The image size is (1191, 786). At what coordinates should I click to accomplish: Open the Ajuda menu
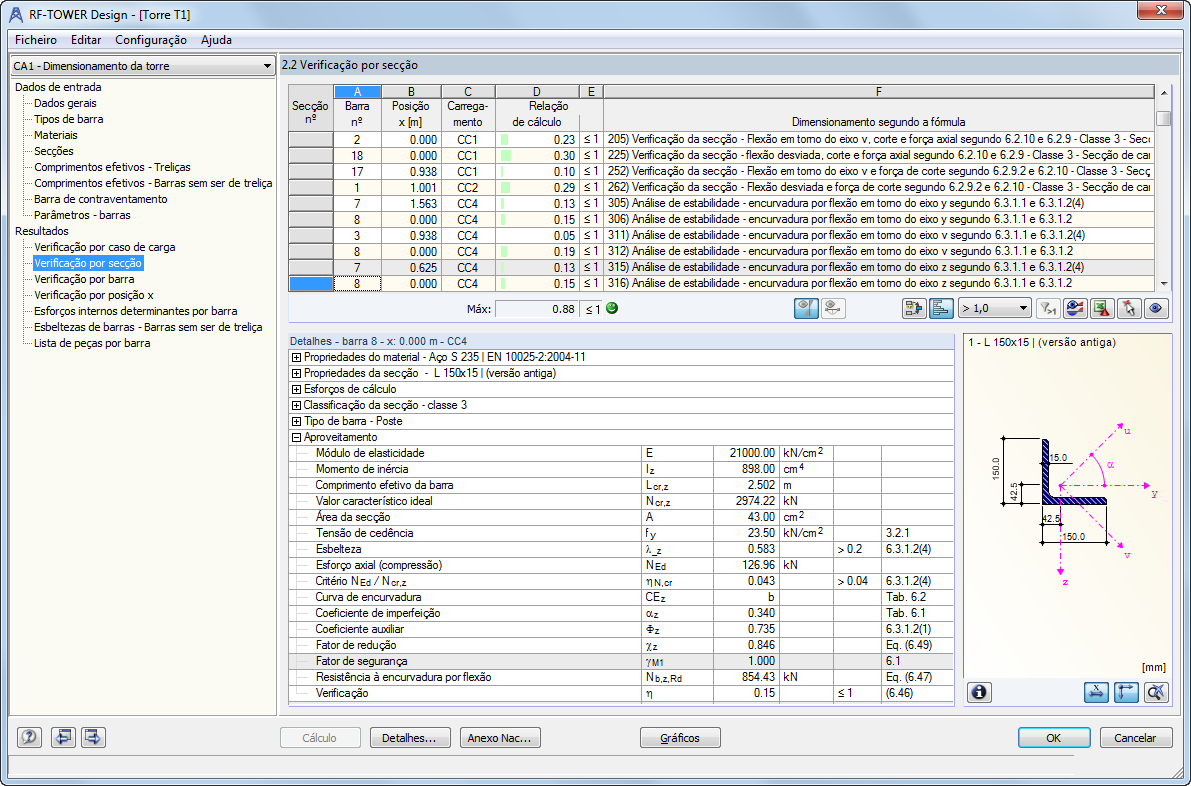[216, 39]
